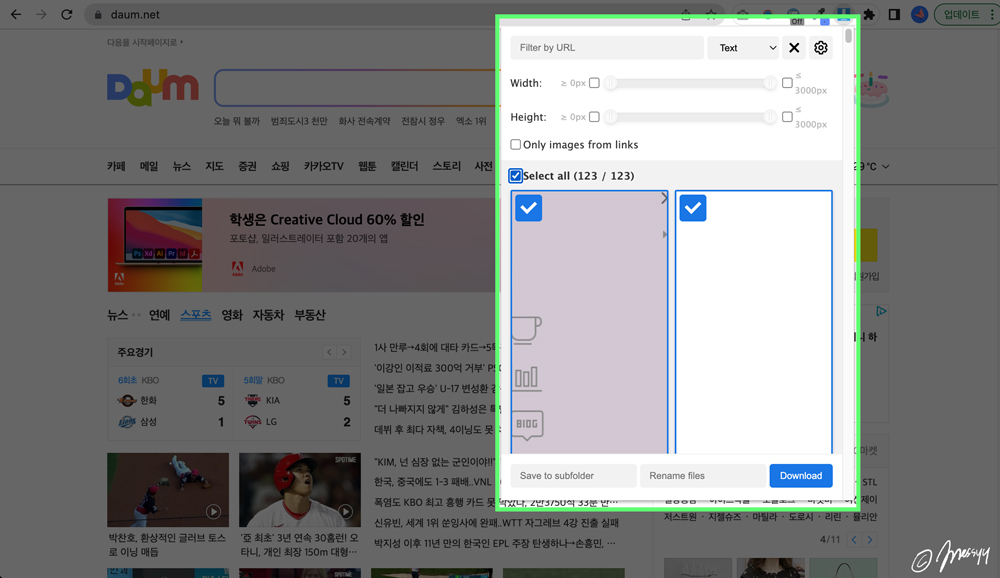Open the Chrome extensions puzzle icon
1000x578 pixels.
point(871,14)
